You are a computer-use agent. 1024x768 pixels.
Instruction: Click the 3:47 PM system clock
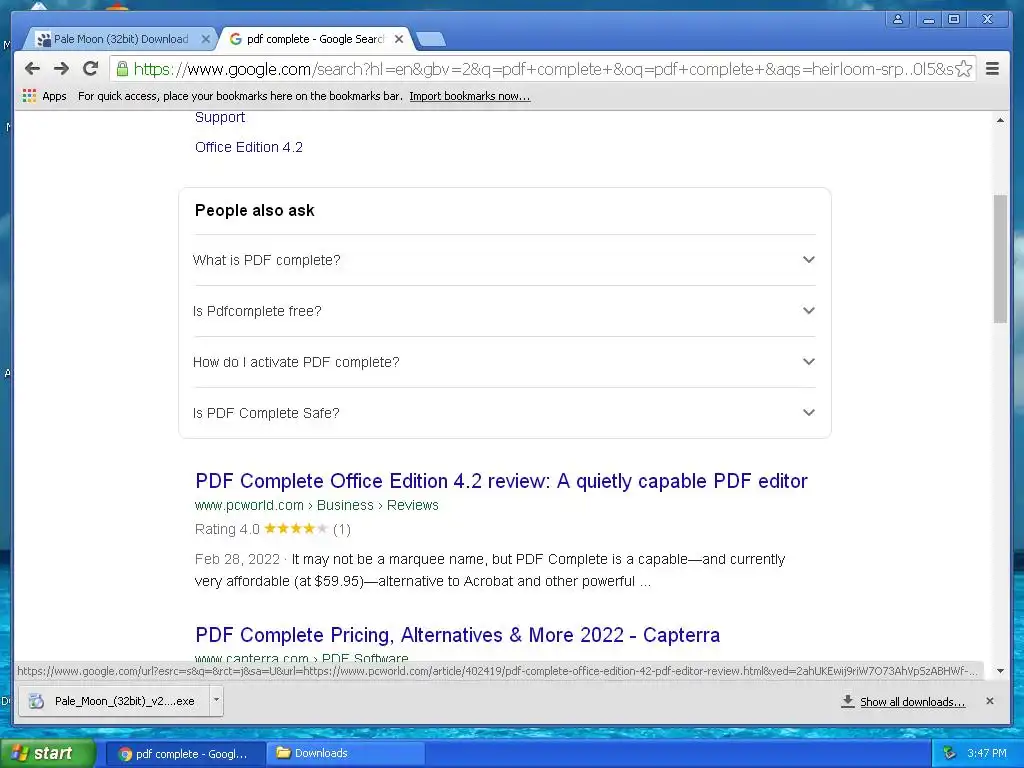pos(987,753)
